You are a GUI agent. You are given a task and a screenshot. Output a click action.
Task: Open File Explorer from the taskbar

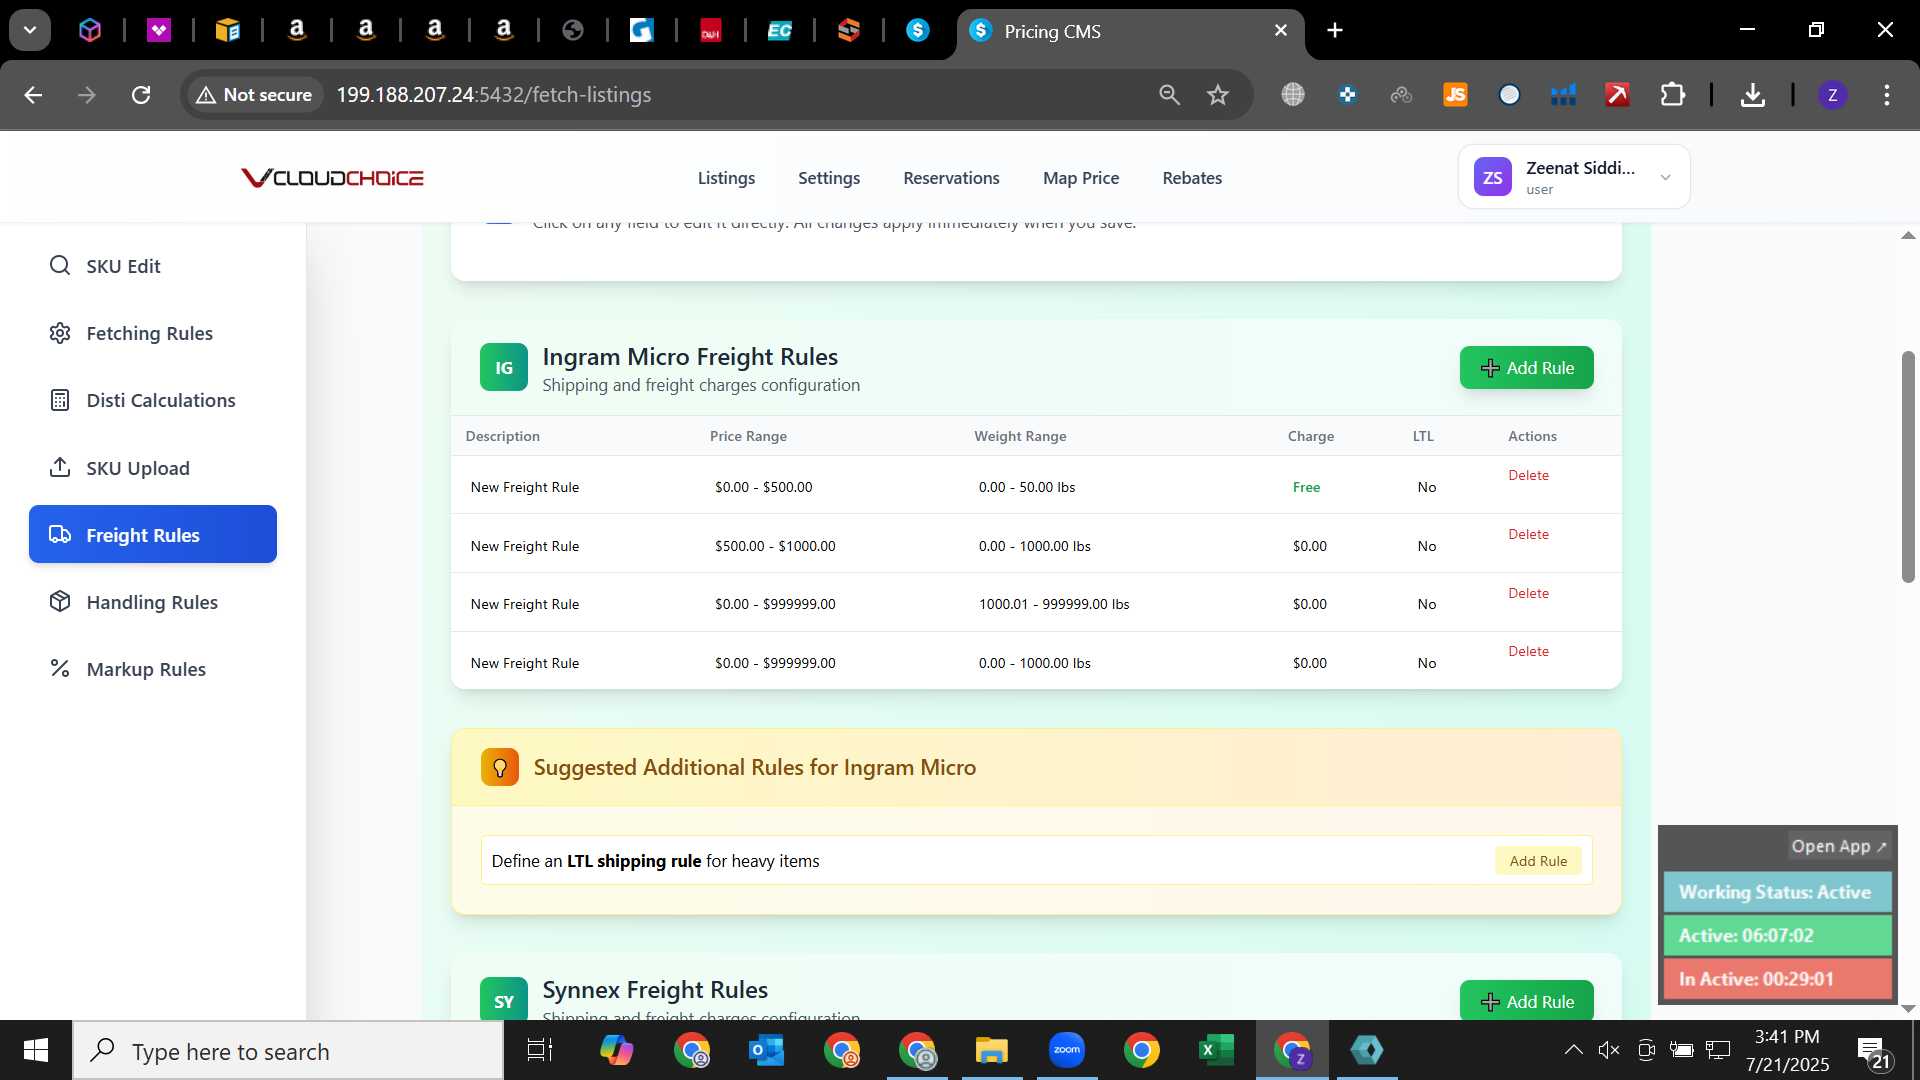point(992,1050)
